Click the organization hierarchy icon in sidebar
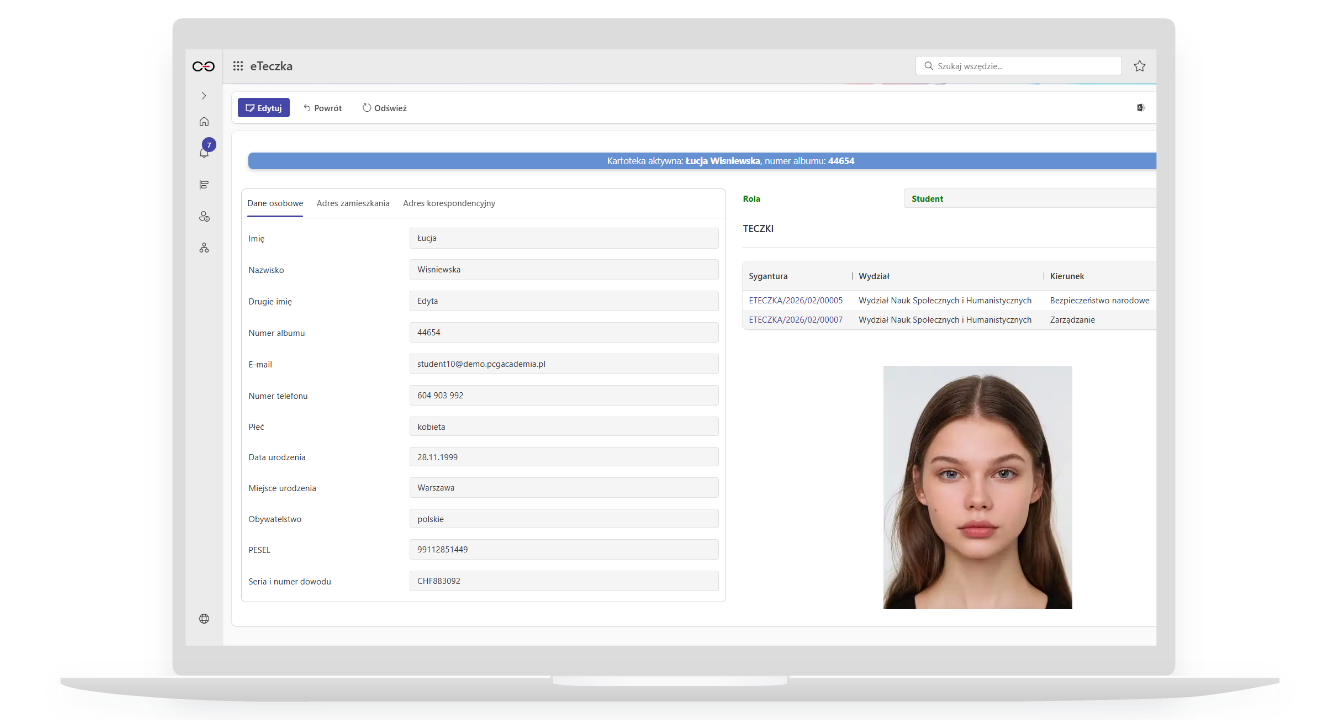This screenshot has width=1340, height=720. coord(204,247)
